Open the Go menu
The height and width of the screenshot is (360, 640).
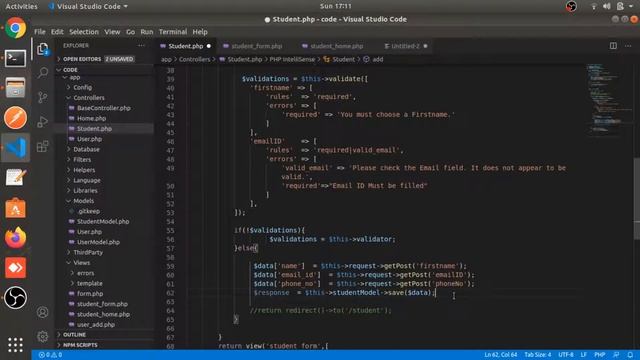pos(130,32)
